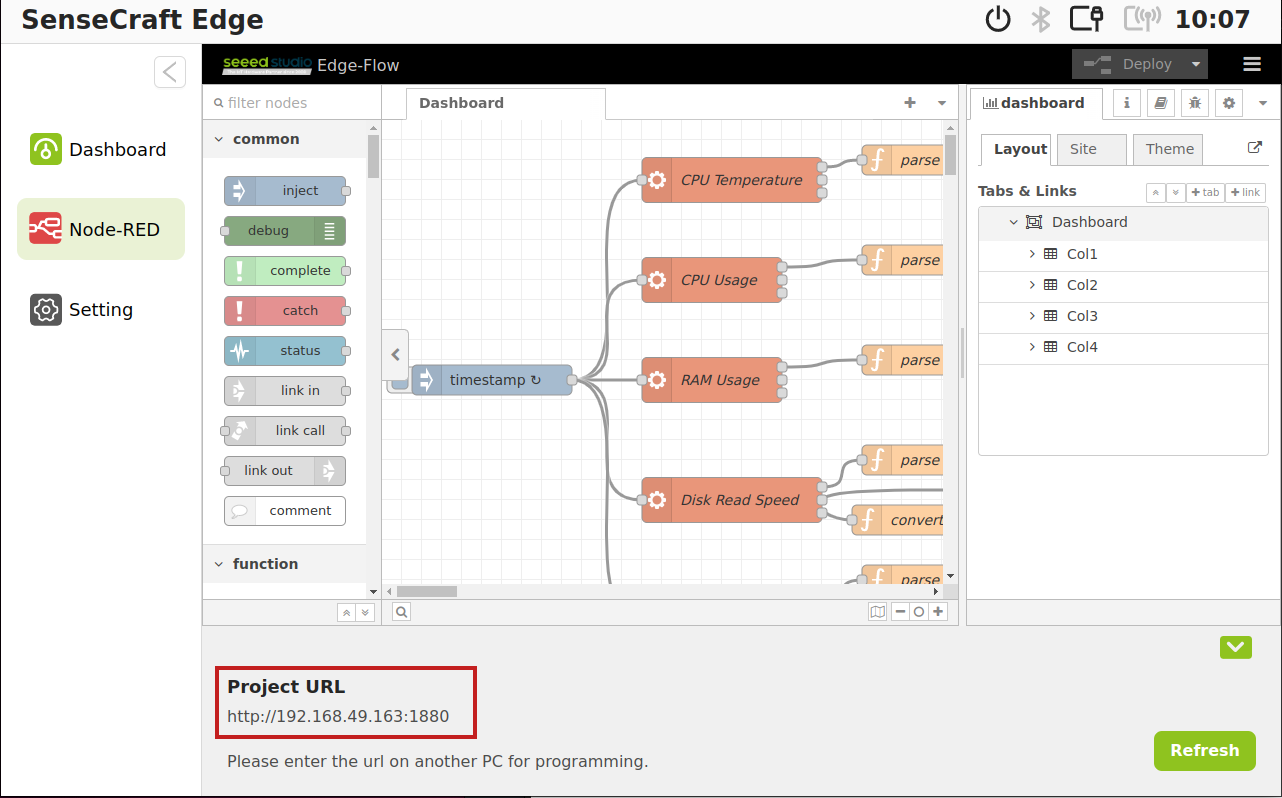The image size is (1282, 798).
Task: Click the +link button
Action: 1245,192
